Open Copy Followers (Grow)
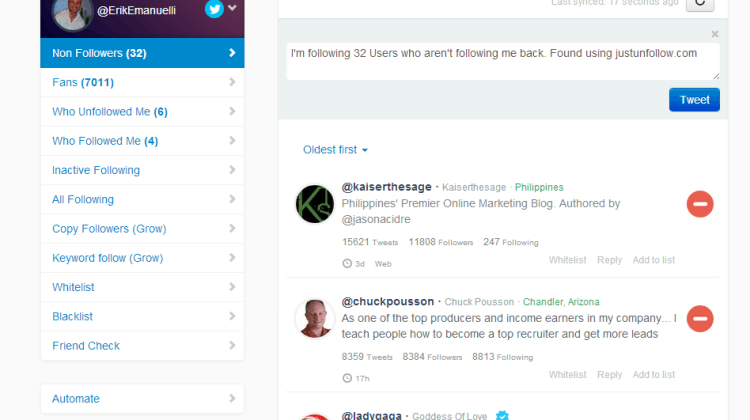Image resolution: width=750 pixels, height=420 pixels. point(142,229)
